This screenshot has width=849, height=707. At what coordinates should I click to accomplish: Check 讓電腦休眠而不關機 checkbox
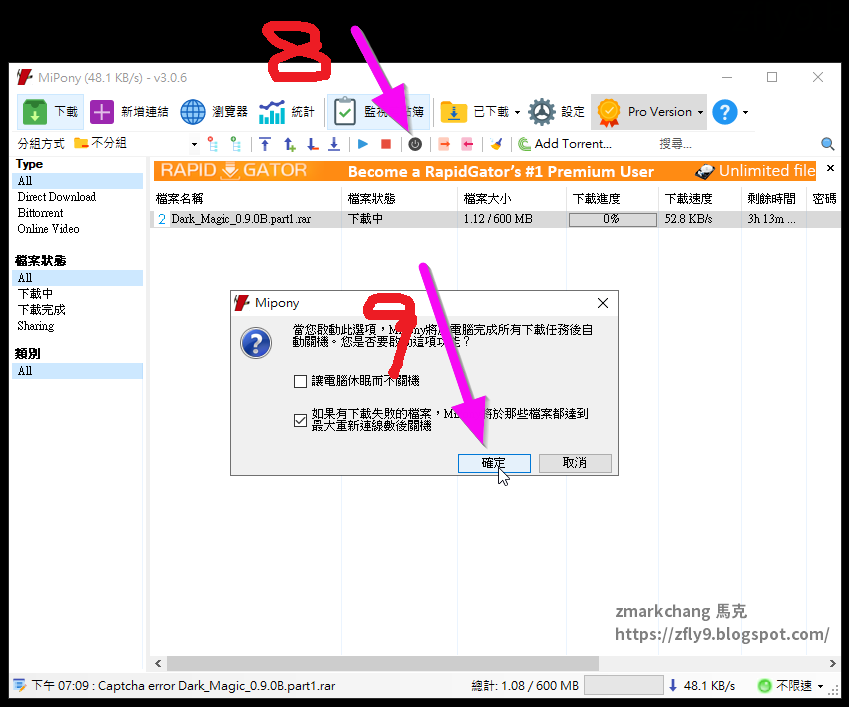point(301,382)
